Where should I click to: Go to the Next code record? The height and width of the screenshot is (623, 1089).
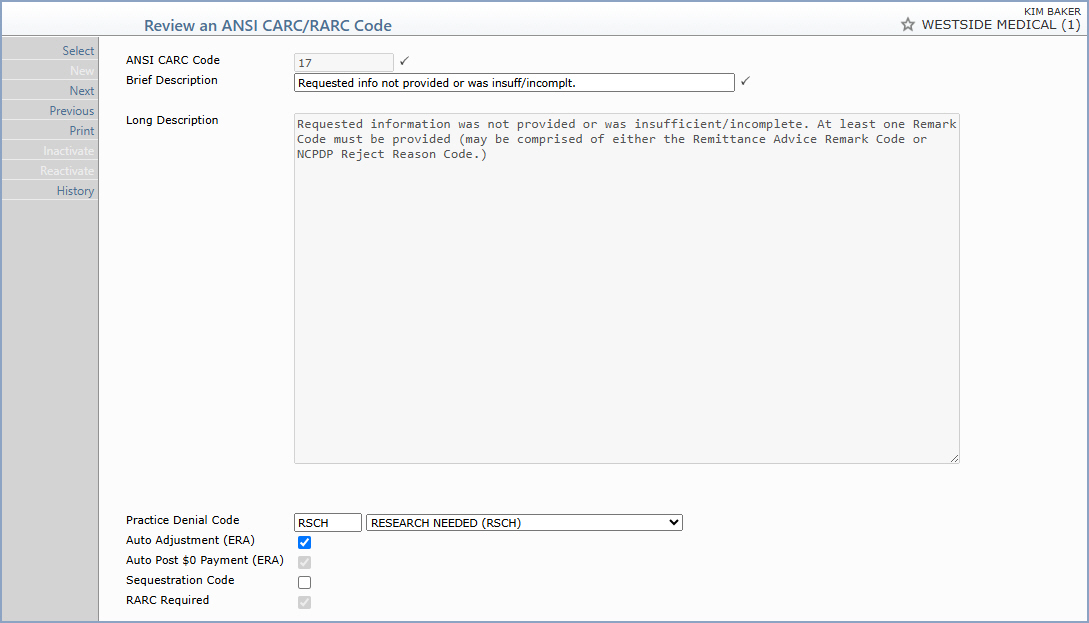(x=82, y=91)
